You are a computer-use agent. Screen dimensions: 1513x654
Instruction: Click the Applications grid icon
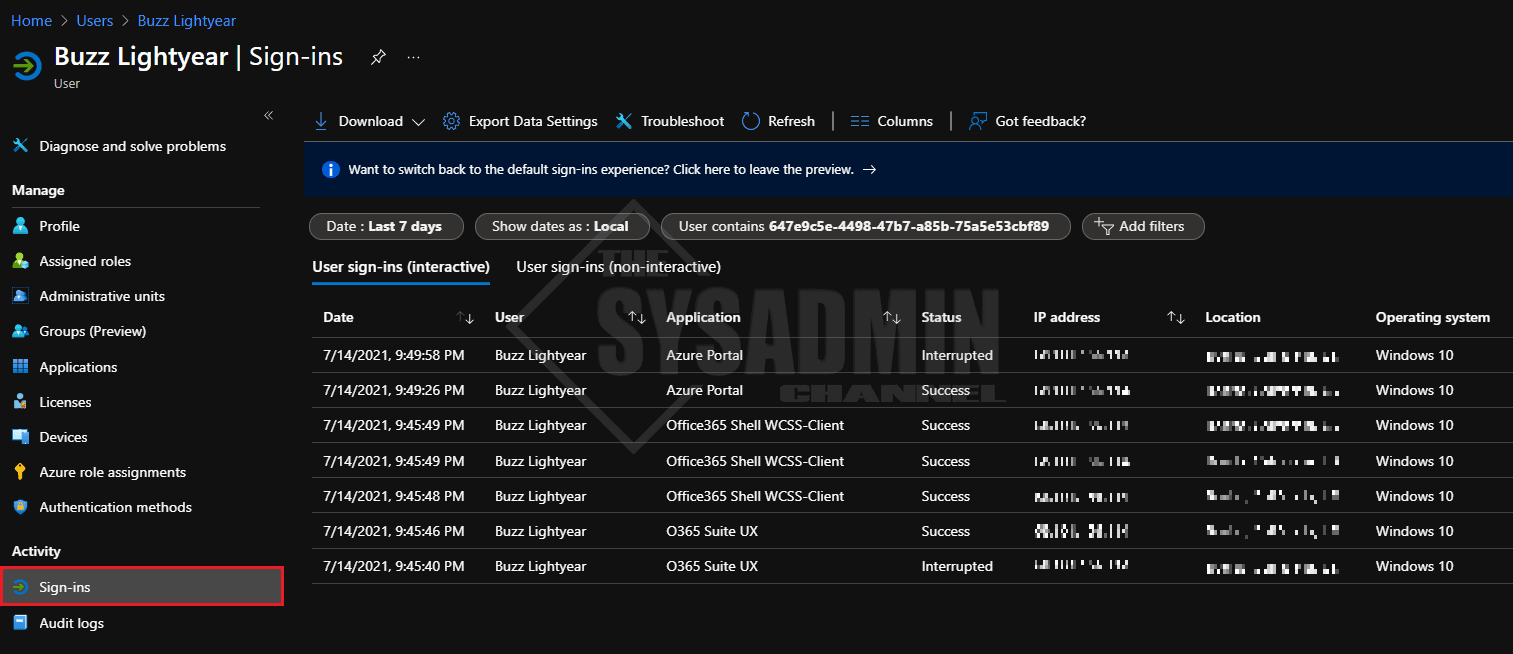[20, 367]
